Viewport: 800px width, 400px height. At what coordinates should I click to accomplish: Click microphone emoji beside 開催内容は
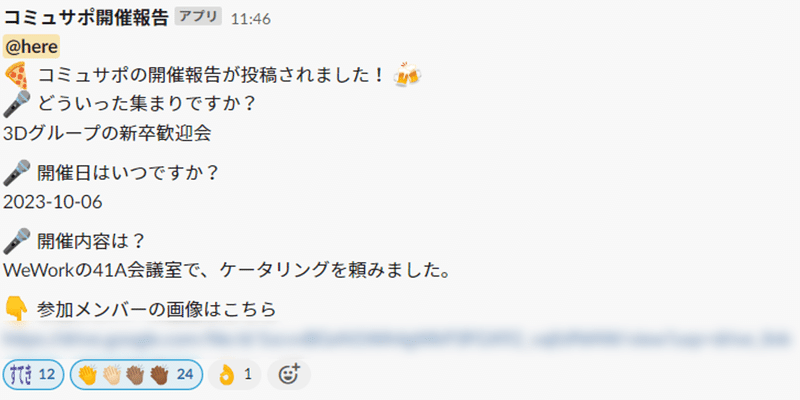click(17, 241)
